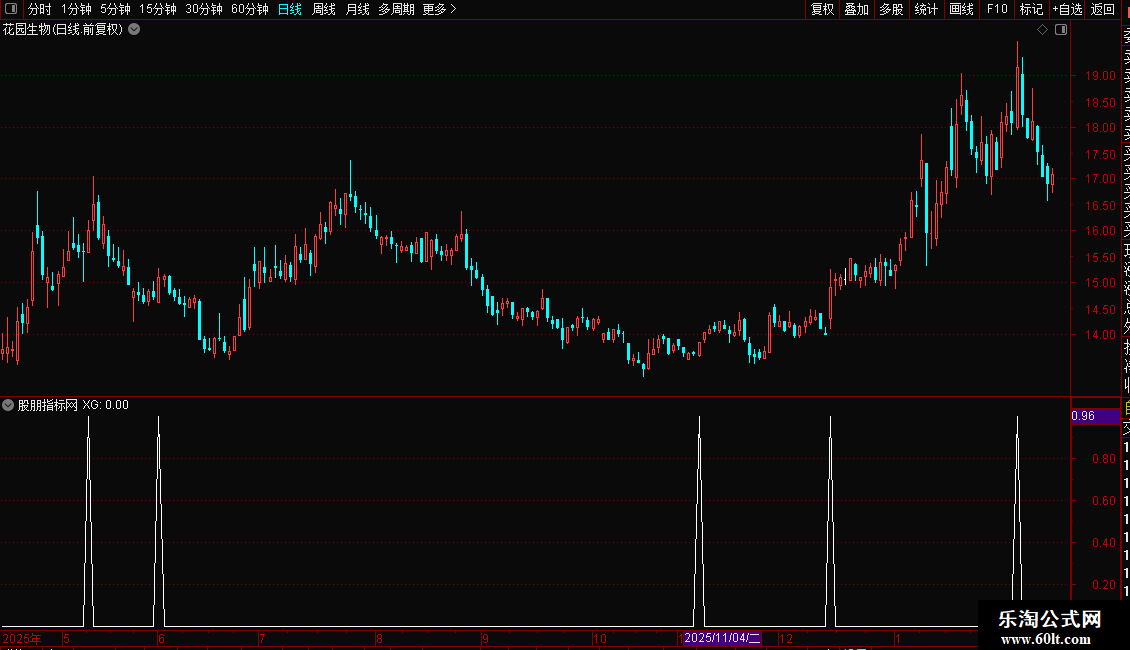Click the 16.00 price axis label
The height and width of the screenshot is (650, 1130).
[x=1100, y=231]
